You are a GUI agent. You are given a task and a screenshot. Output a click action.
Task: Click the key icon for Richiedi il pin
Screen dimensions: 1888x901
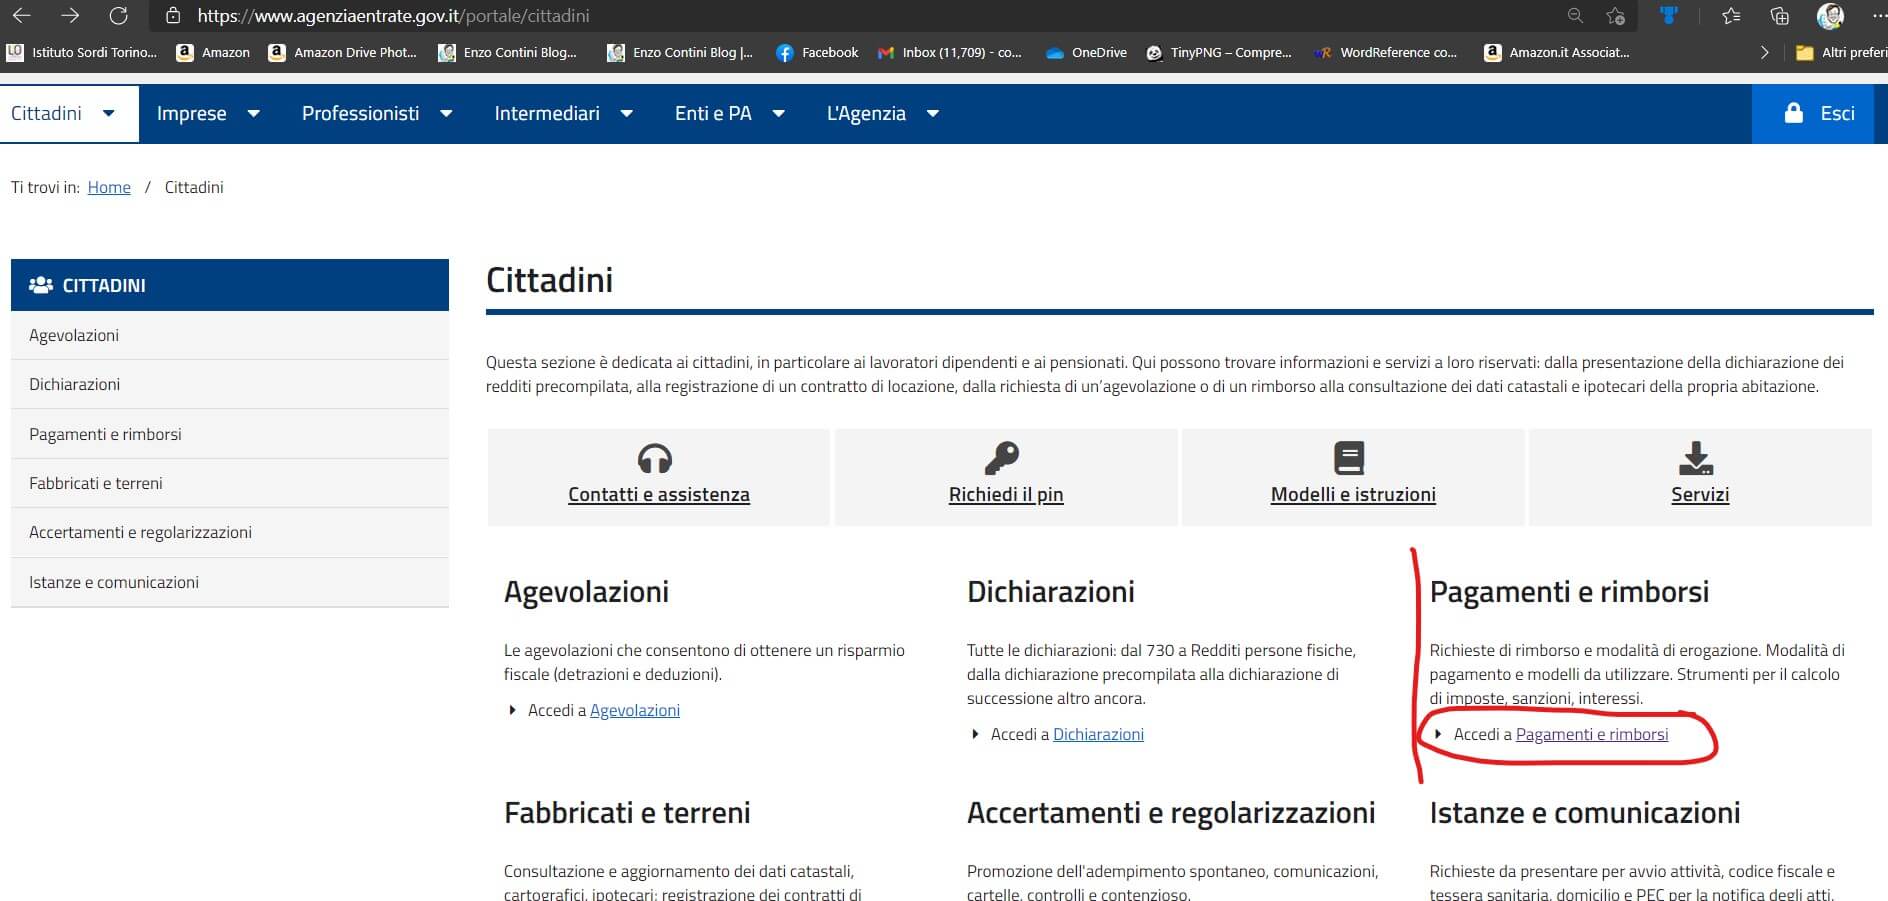(x=1001, y=458)
